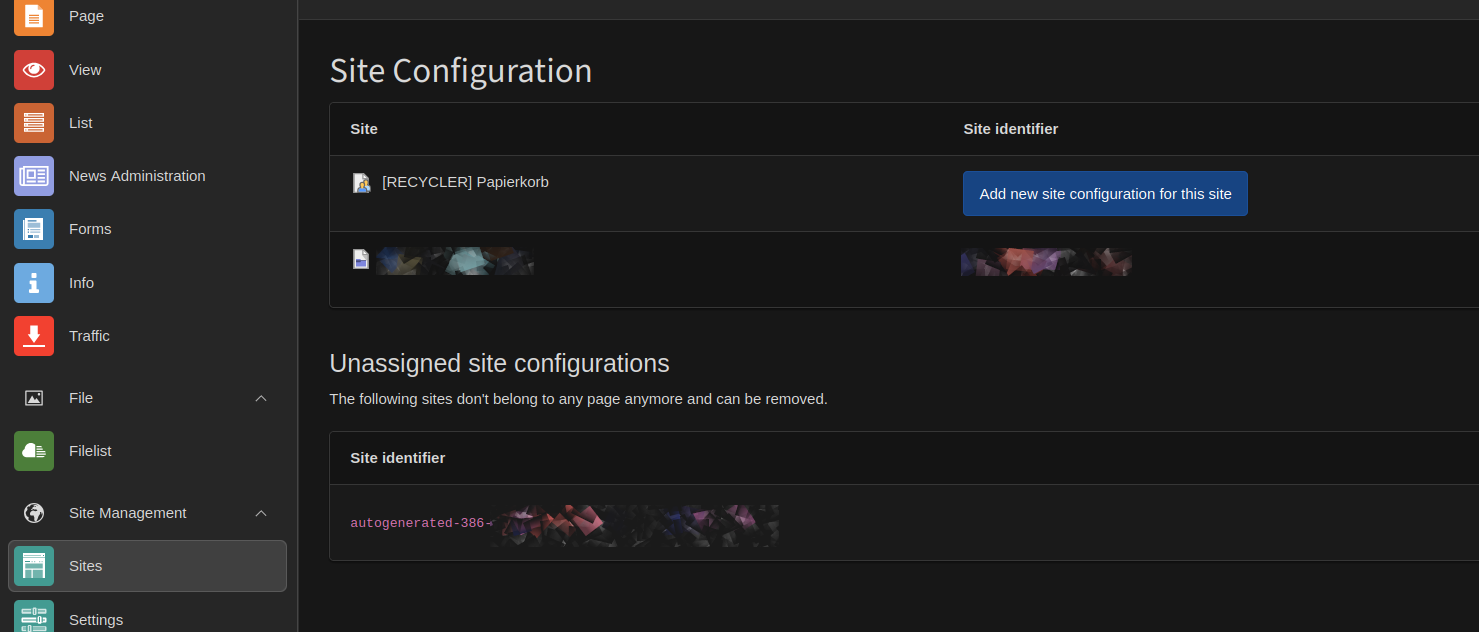Open the Info module icon
Viewport: 1479px width, 632px height.
pyautogui.click(x=34, y=283)
